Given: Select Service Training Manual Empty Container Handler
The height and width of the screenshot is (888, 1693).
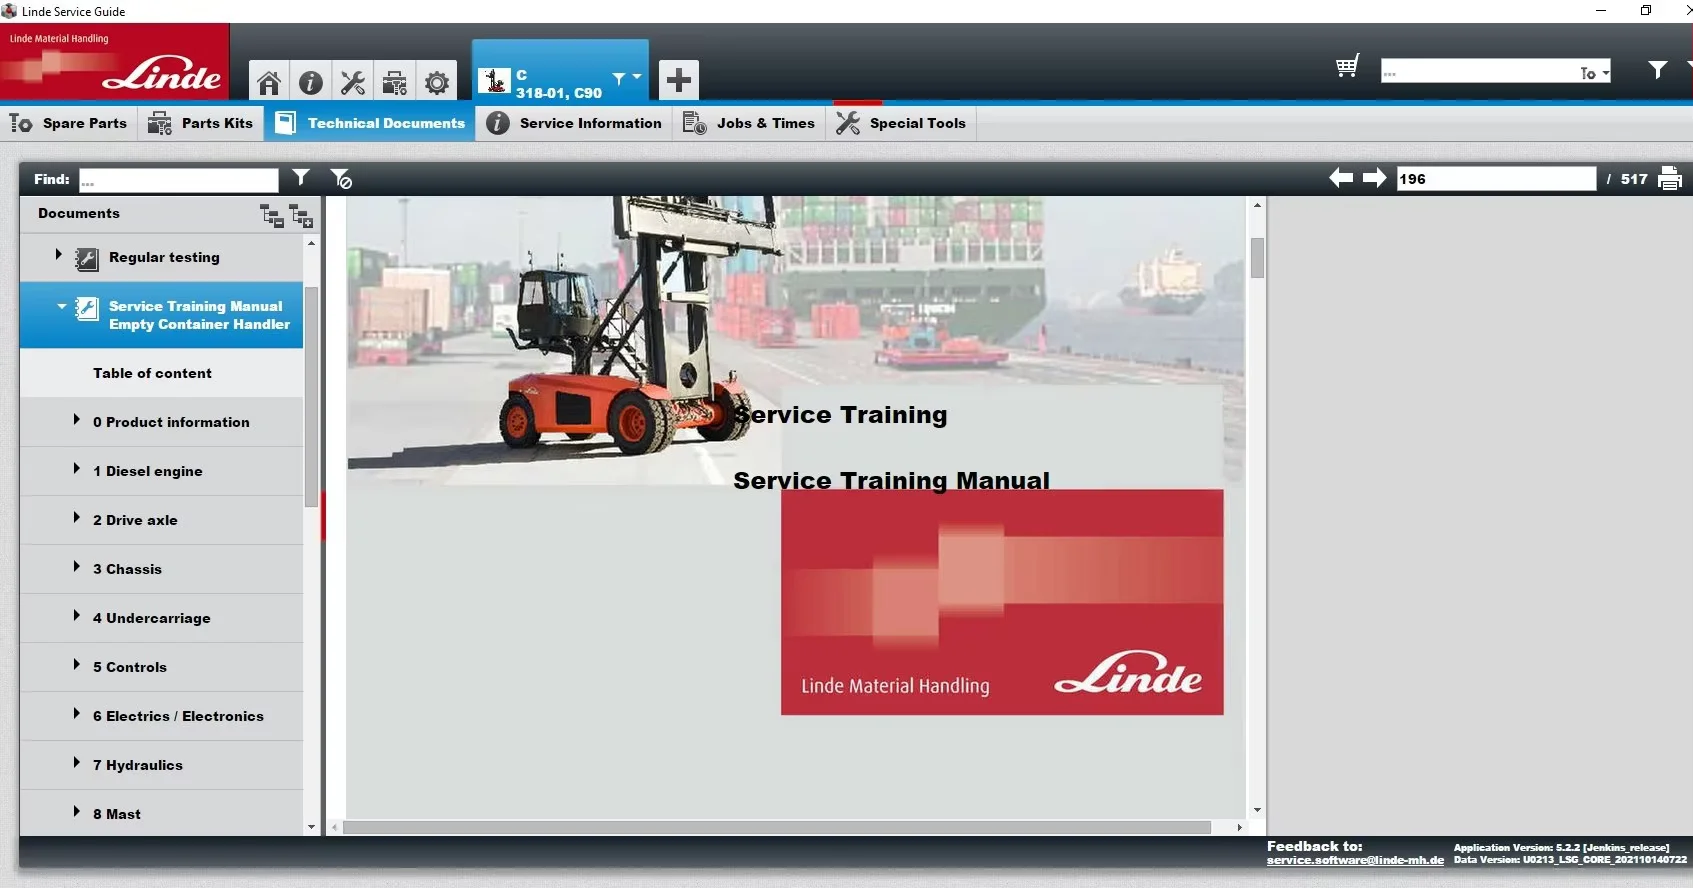Looking at the screenshot, I should pos(161,315).
